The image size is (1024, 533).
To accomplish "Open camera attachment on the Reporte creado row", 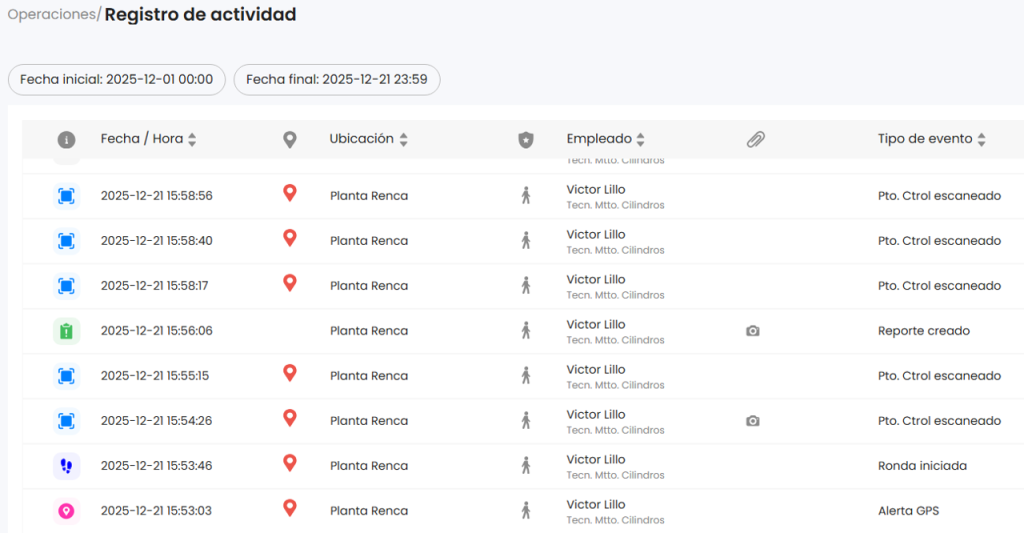I will pos(753,331).
